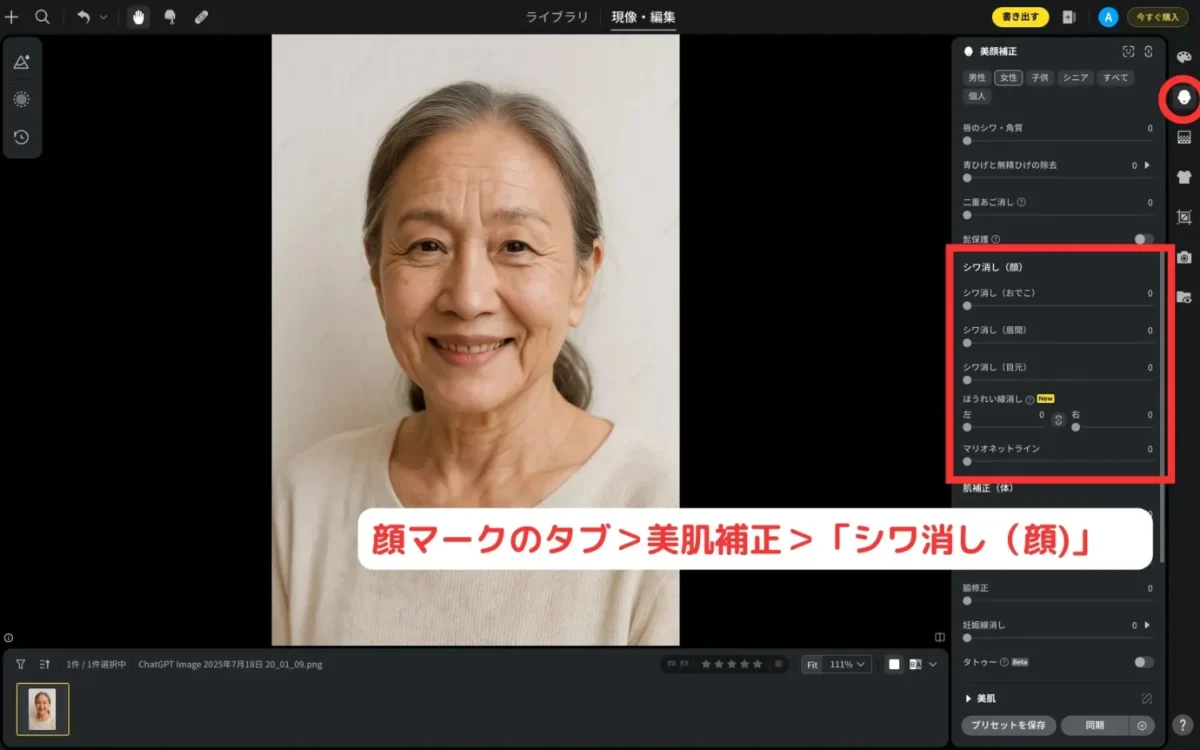
Task: Click the link sync icon in 美顔補正 header
Action: coord(1148,51)
